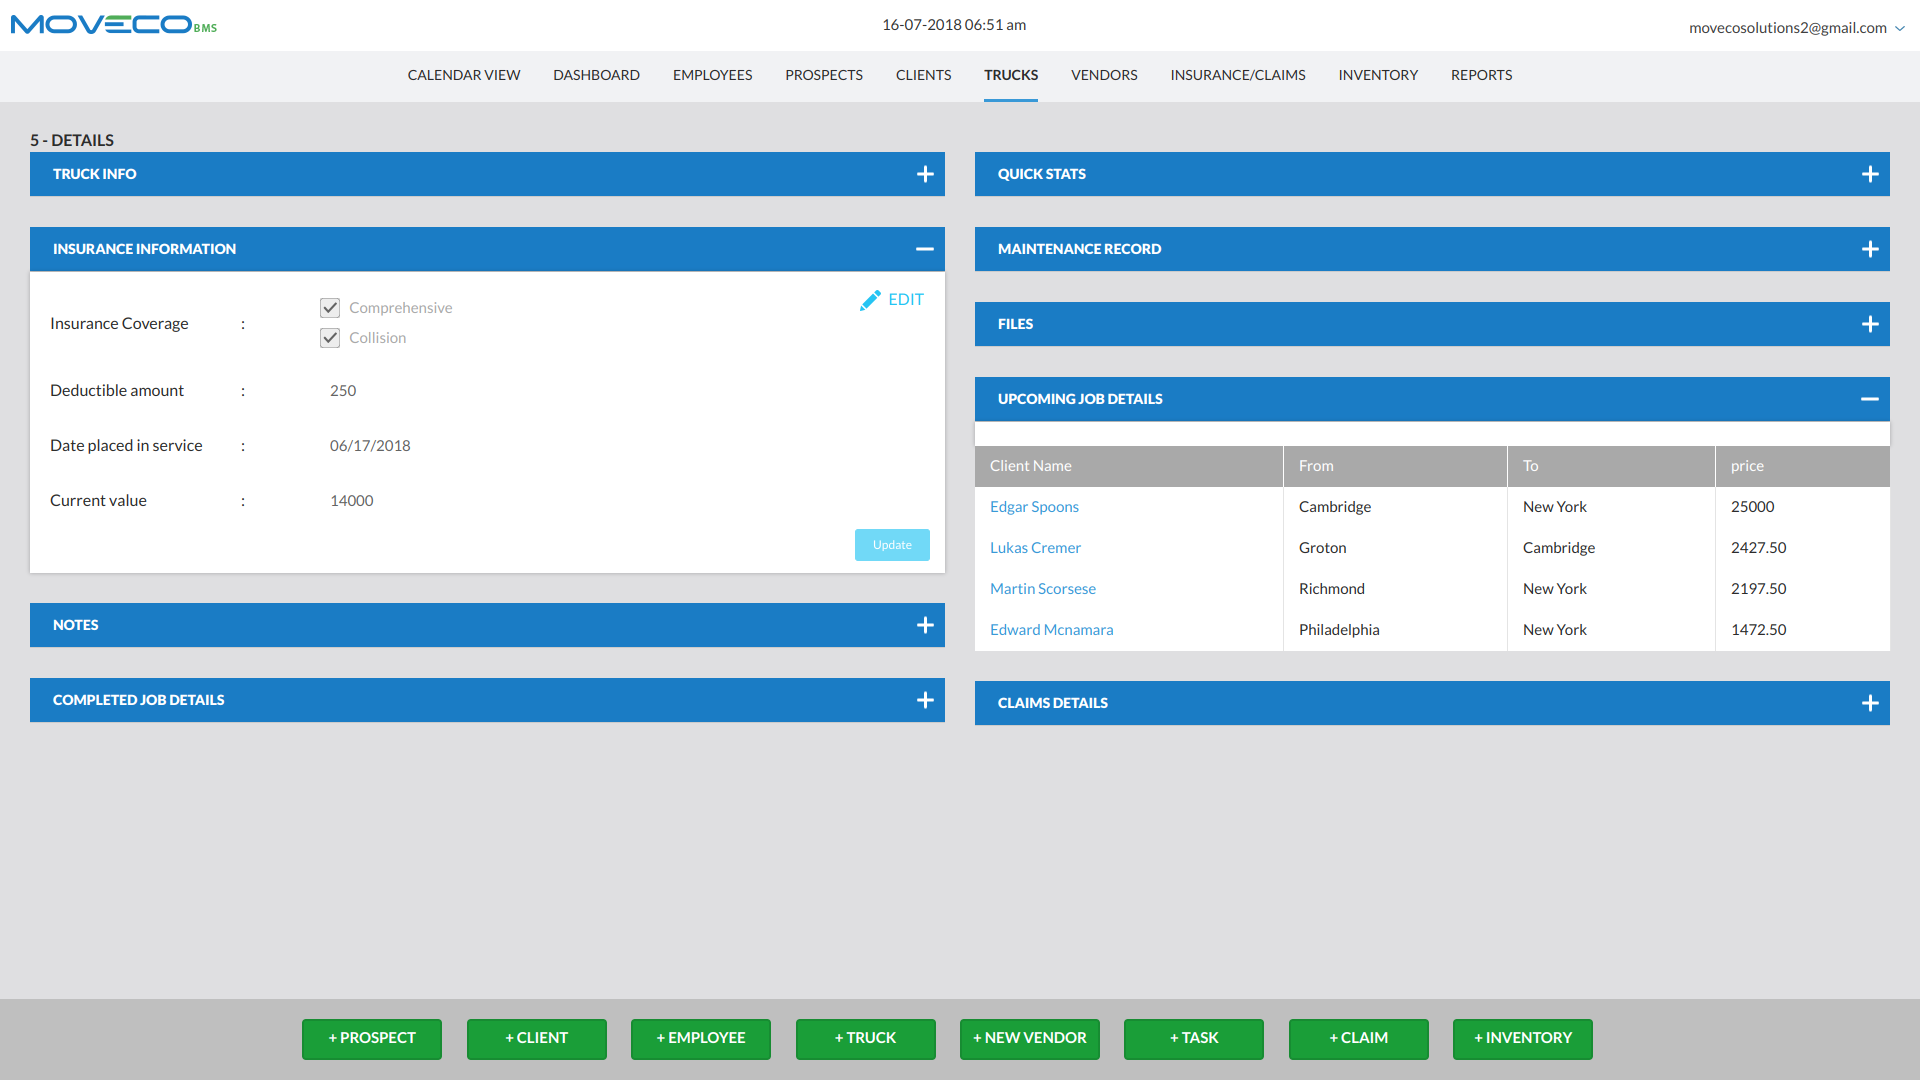Collapse Insurance Information with minus icon
Viewport: 1920px width, 1080px height.
924,248
